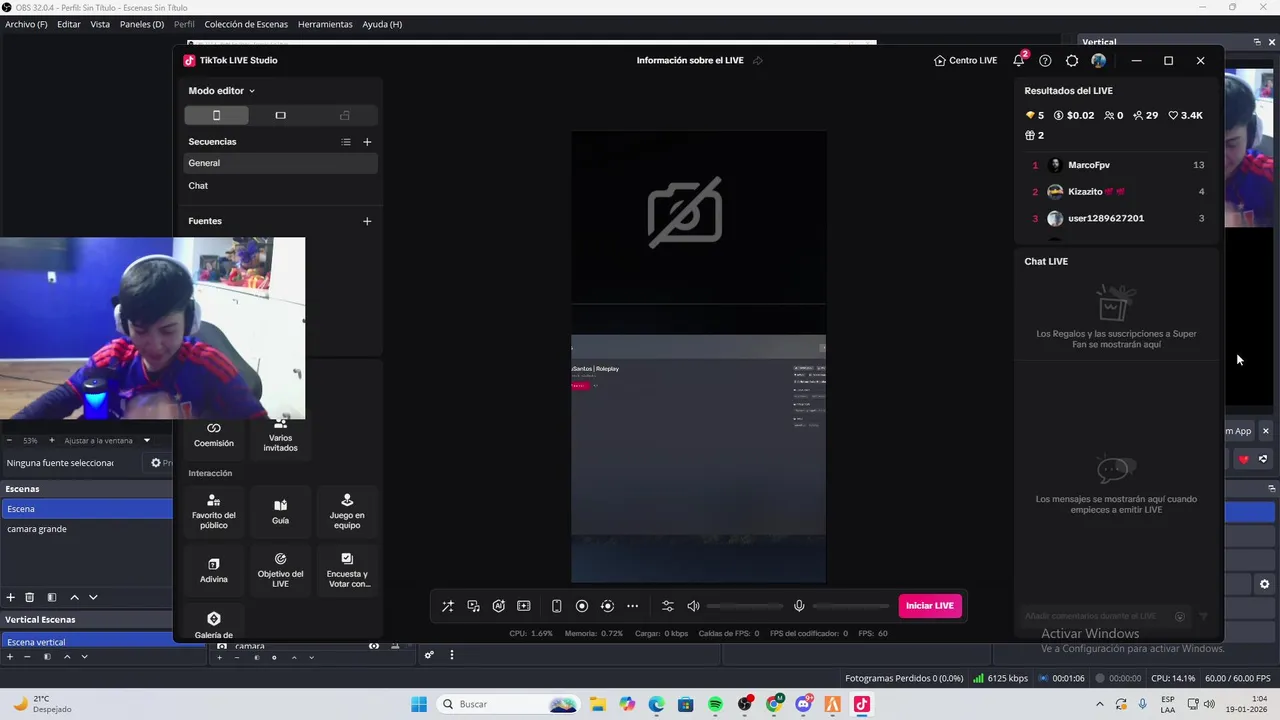The width and height of the screenshot is (1280, 720).
Task: Open the Adivina interaction tool
Action: [x=213, y=570]
